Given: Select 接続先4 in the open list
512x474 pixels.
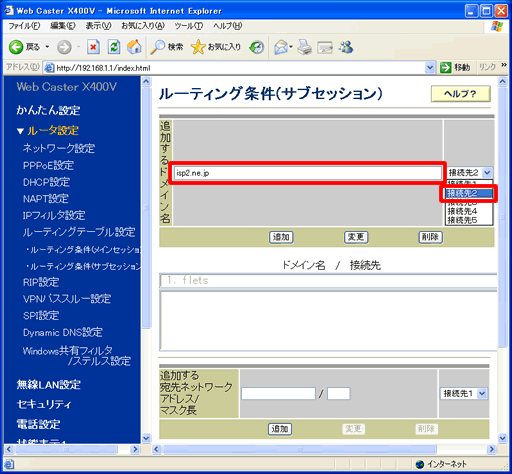Looking at the screenshot, I should [469, 211].
